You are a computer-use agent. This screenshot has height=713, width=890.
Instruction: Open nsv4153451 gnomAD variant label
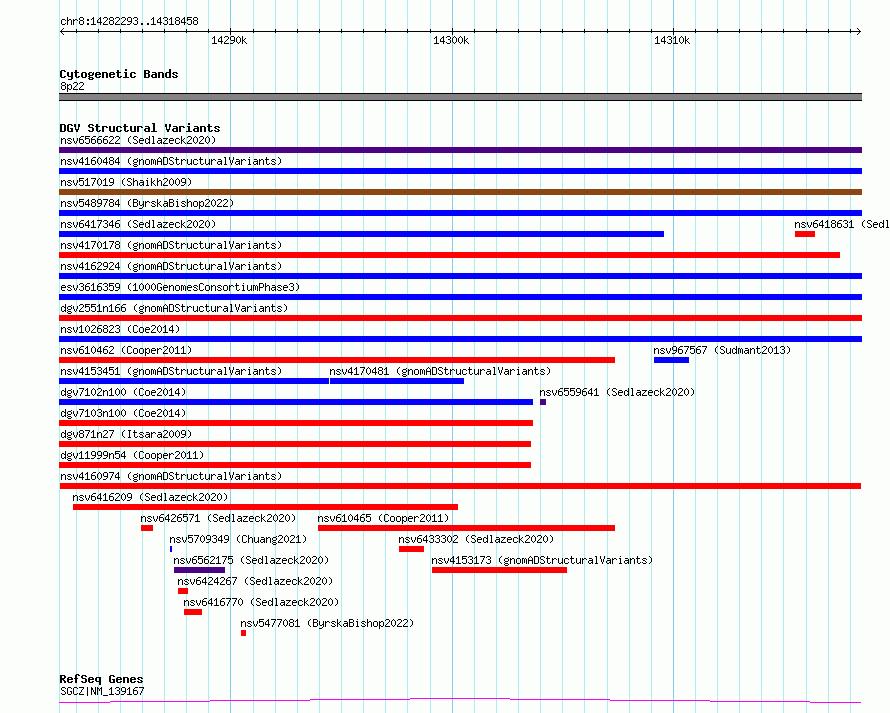[171, 371]
